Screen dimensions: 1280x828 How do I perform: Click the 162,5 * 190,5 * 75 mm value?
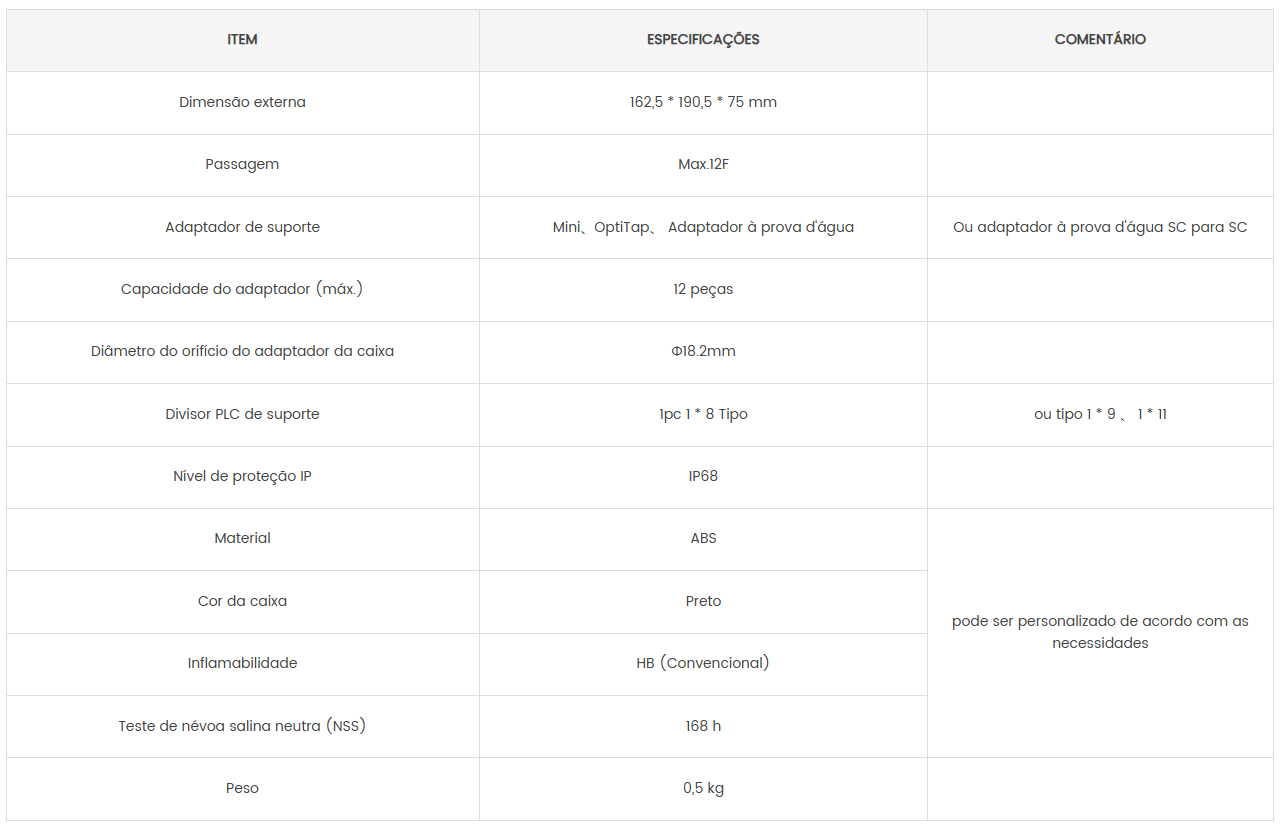coord(703,102)
